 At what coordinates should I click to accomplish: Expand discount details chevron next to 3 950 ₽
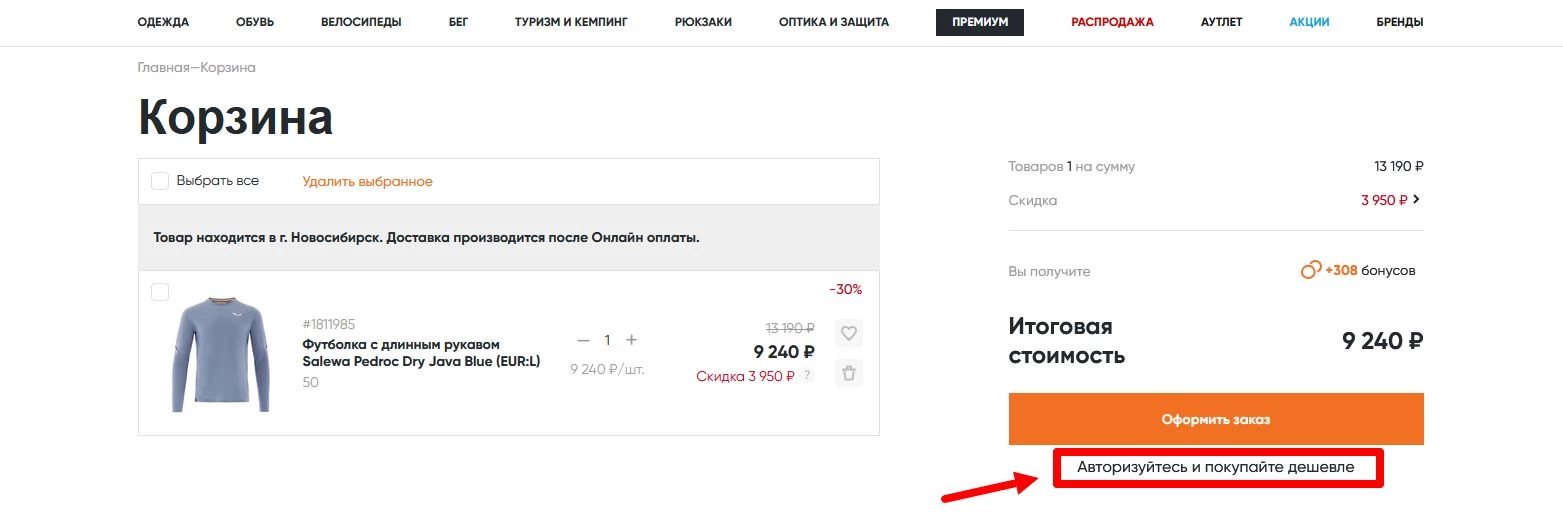pyautogui.click(x=1417, y=199)
